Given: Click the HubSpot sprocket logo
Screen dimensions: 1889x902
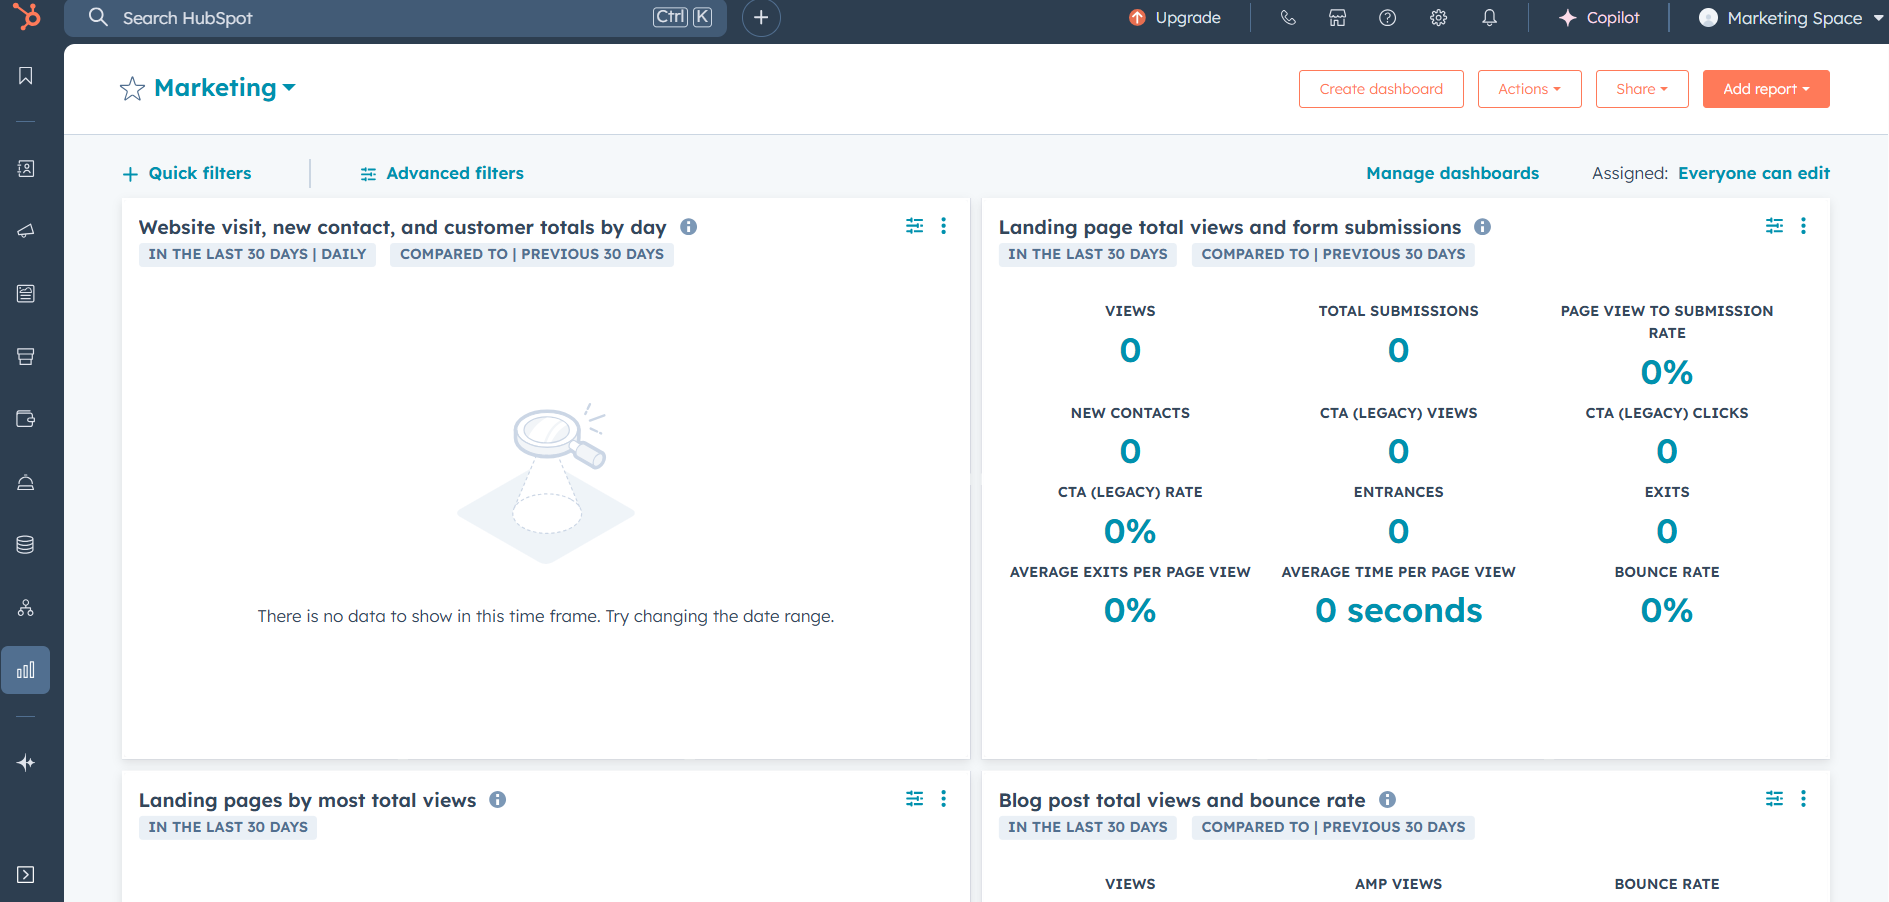Looking at the screenshot, I should [27, 16].
